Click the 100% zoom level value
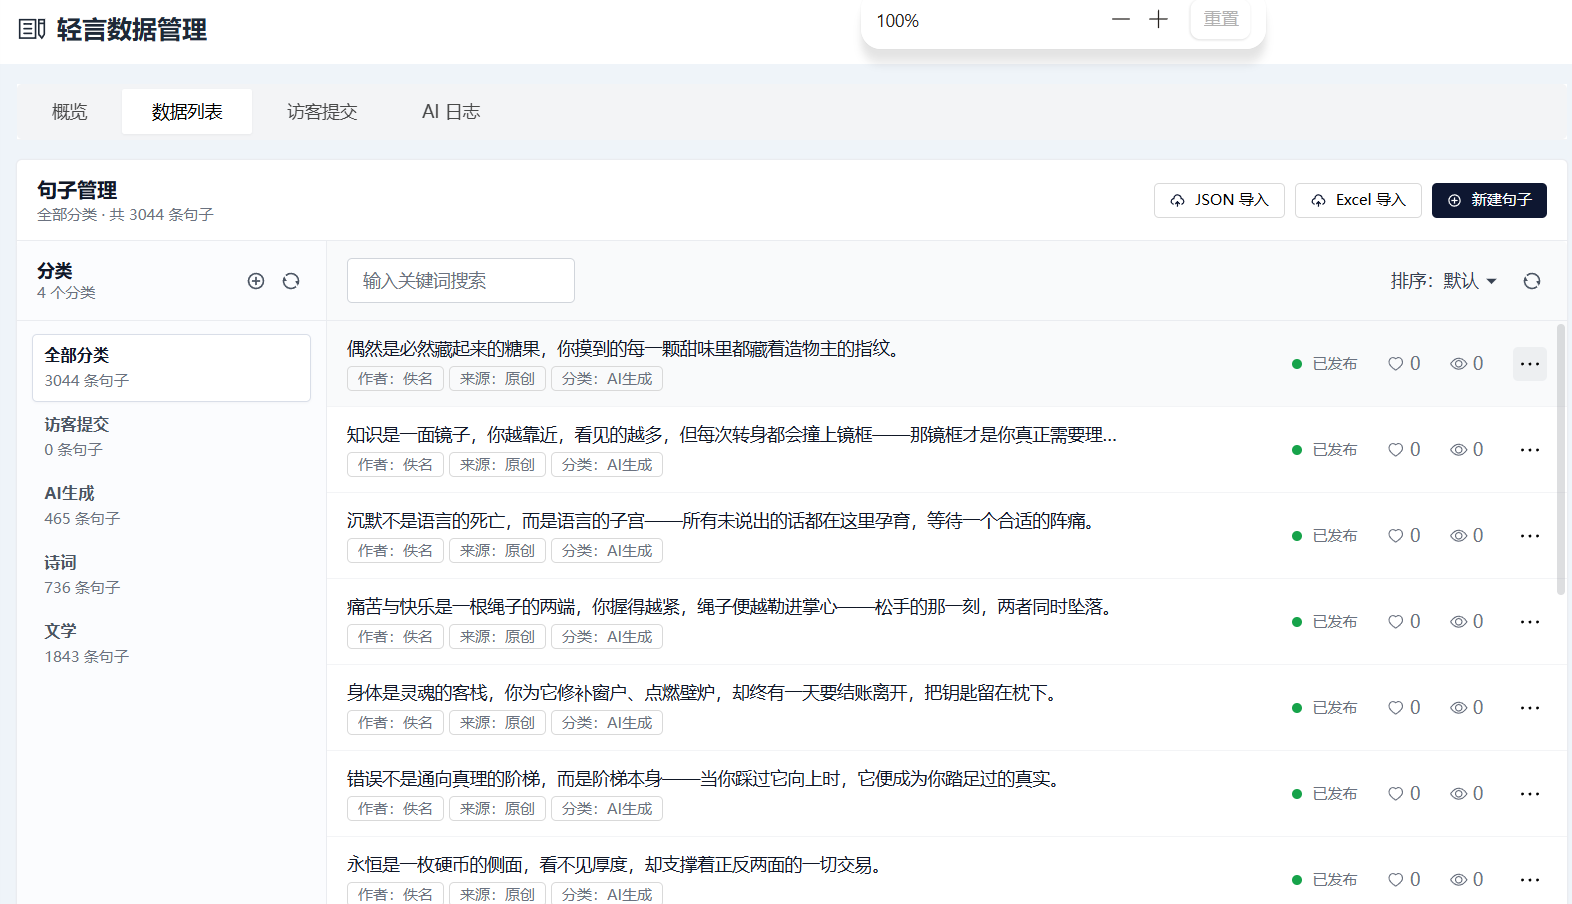The height and width of the screenshot is (904, 1572). tap(897, 21)
